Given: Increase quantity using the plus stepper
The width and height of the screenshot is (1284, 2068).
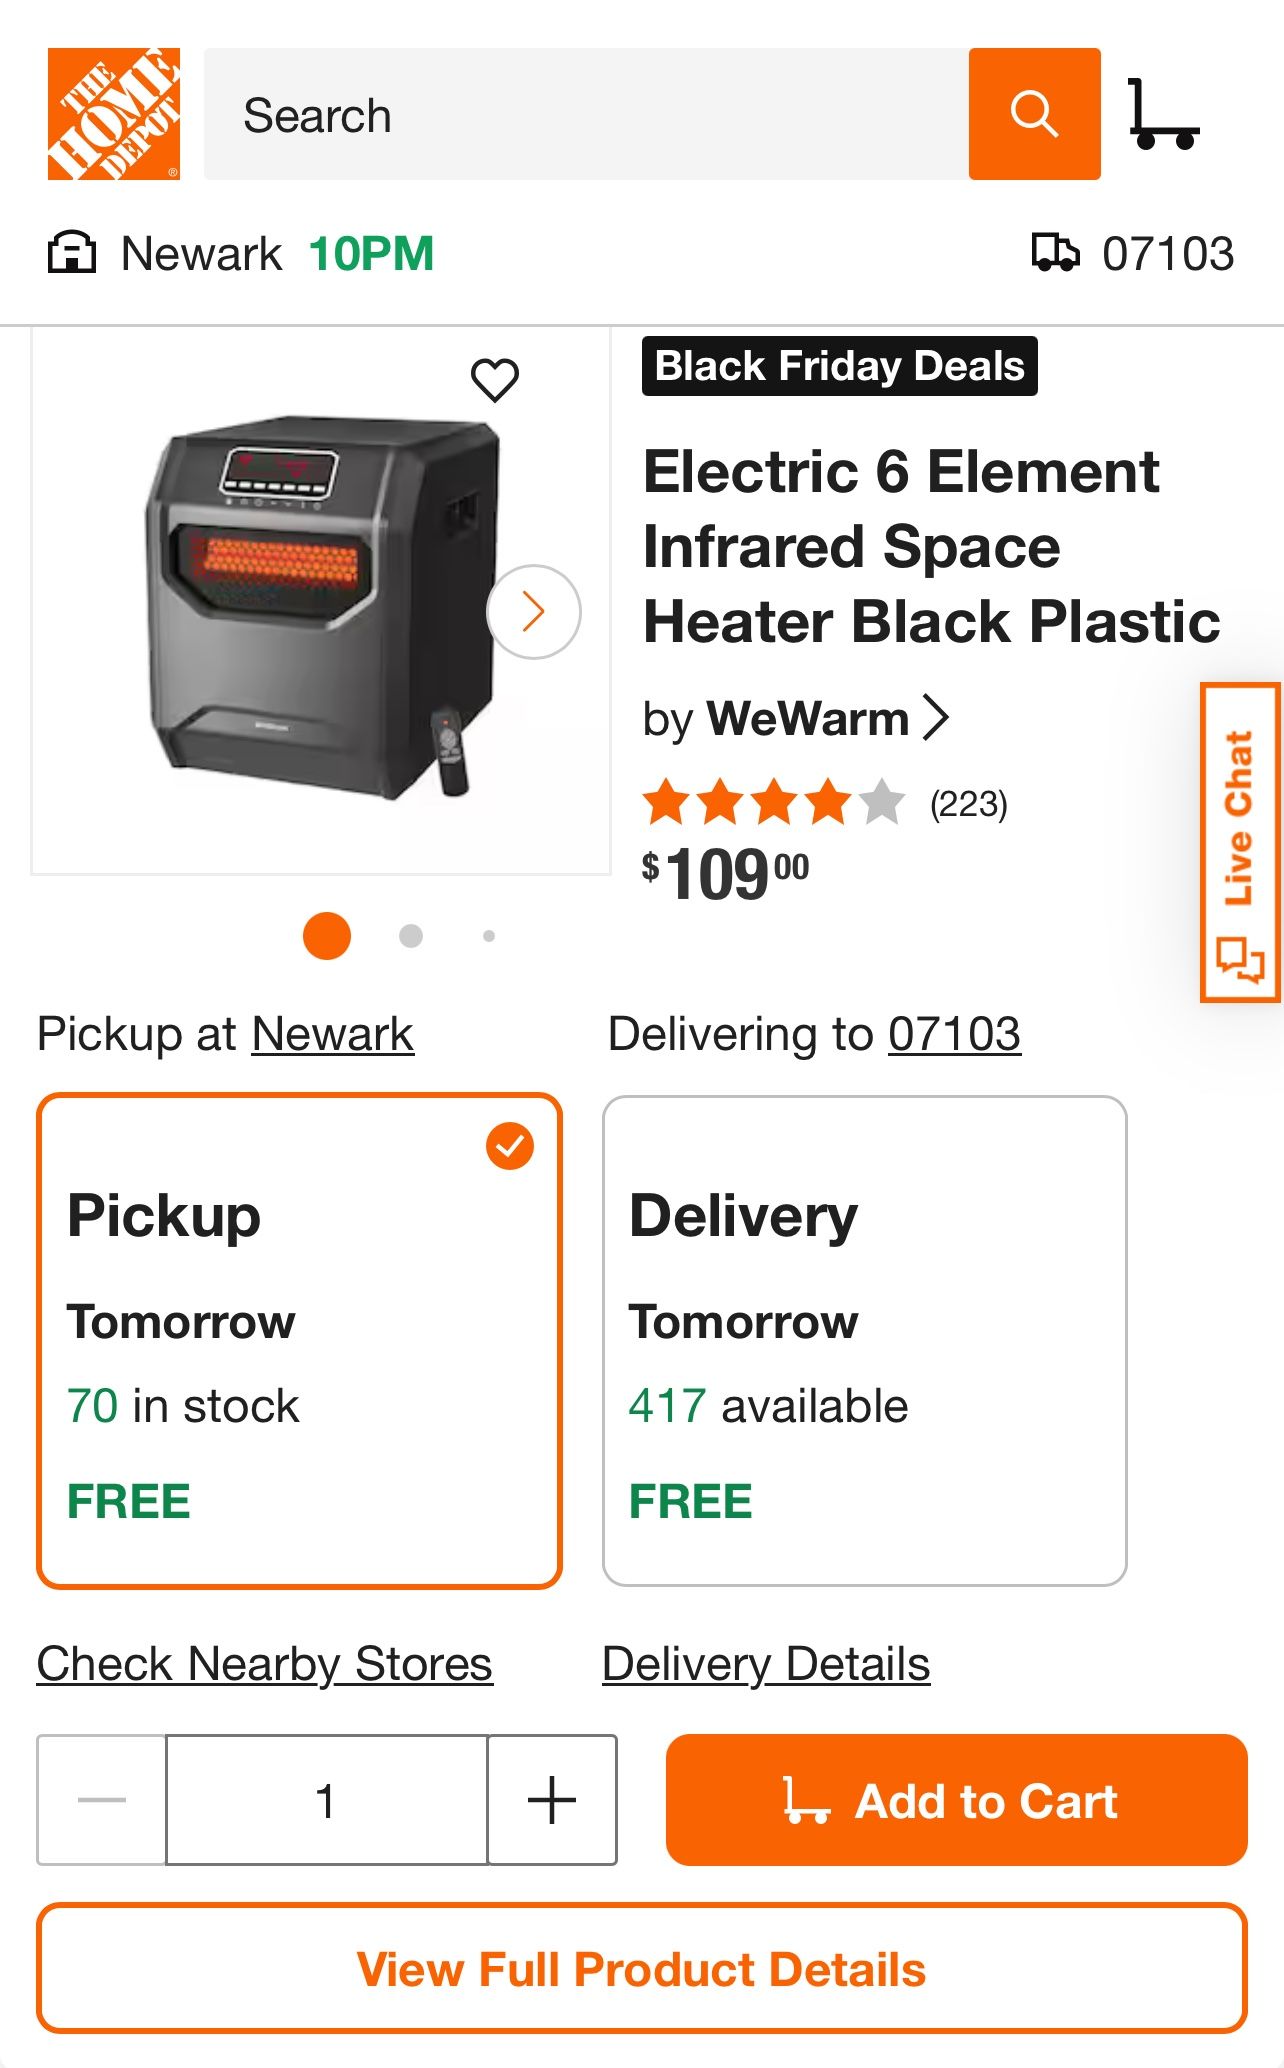Looking at the screenshot, I should click(x=551, y=1800).
